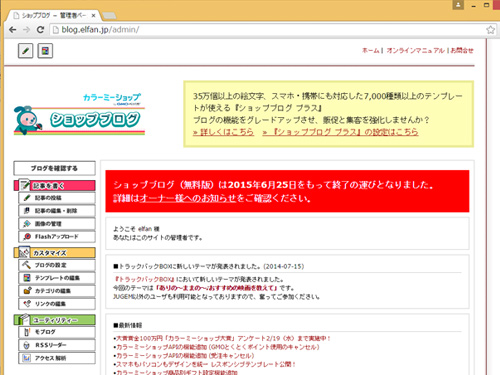Open ブログの設定 from the sidebar
500x375 pixels.
tap(57, 265)
